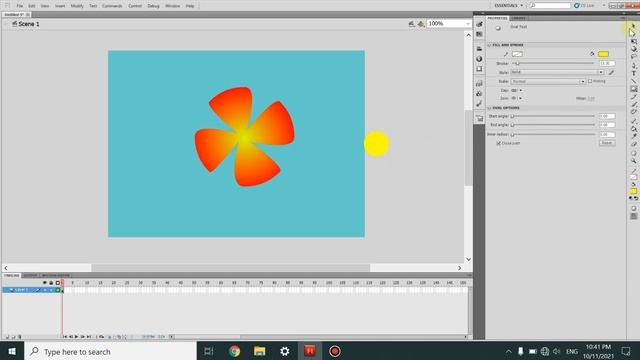Select the Brush tool

(x=633, y=104)
